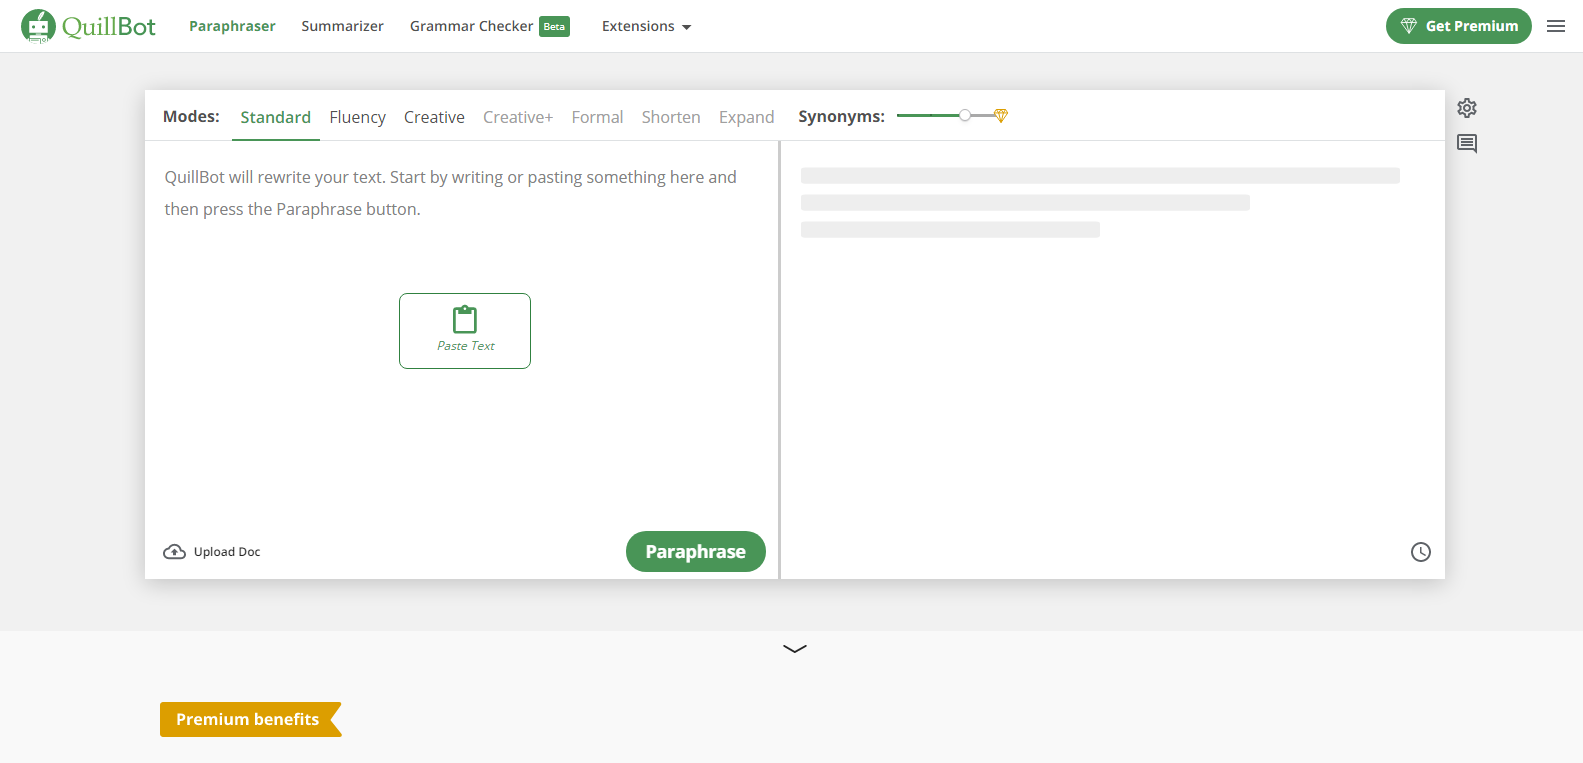This screenshot has height=763, width=1583.
Task: Select the Creative mode tab
Action: coord(434,117)
